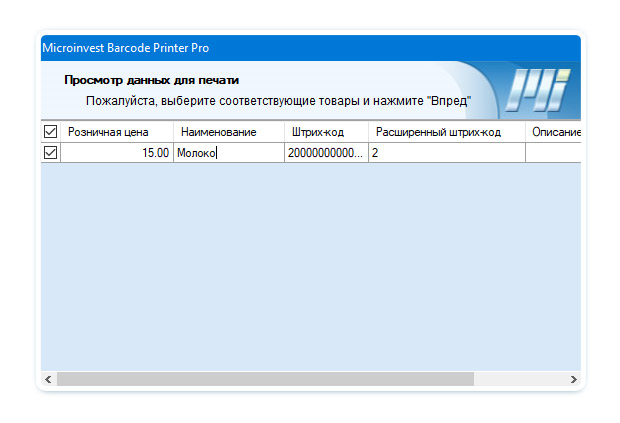Click the right arrow of horizontal scrollbar
Image resolution: width=620 pixels, height=423 pixels.
pos(573,380)
